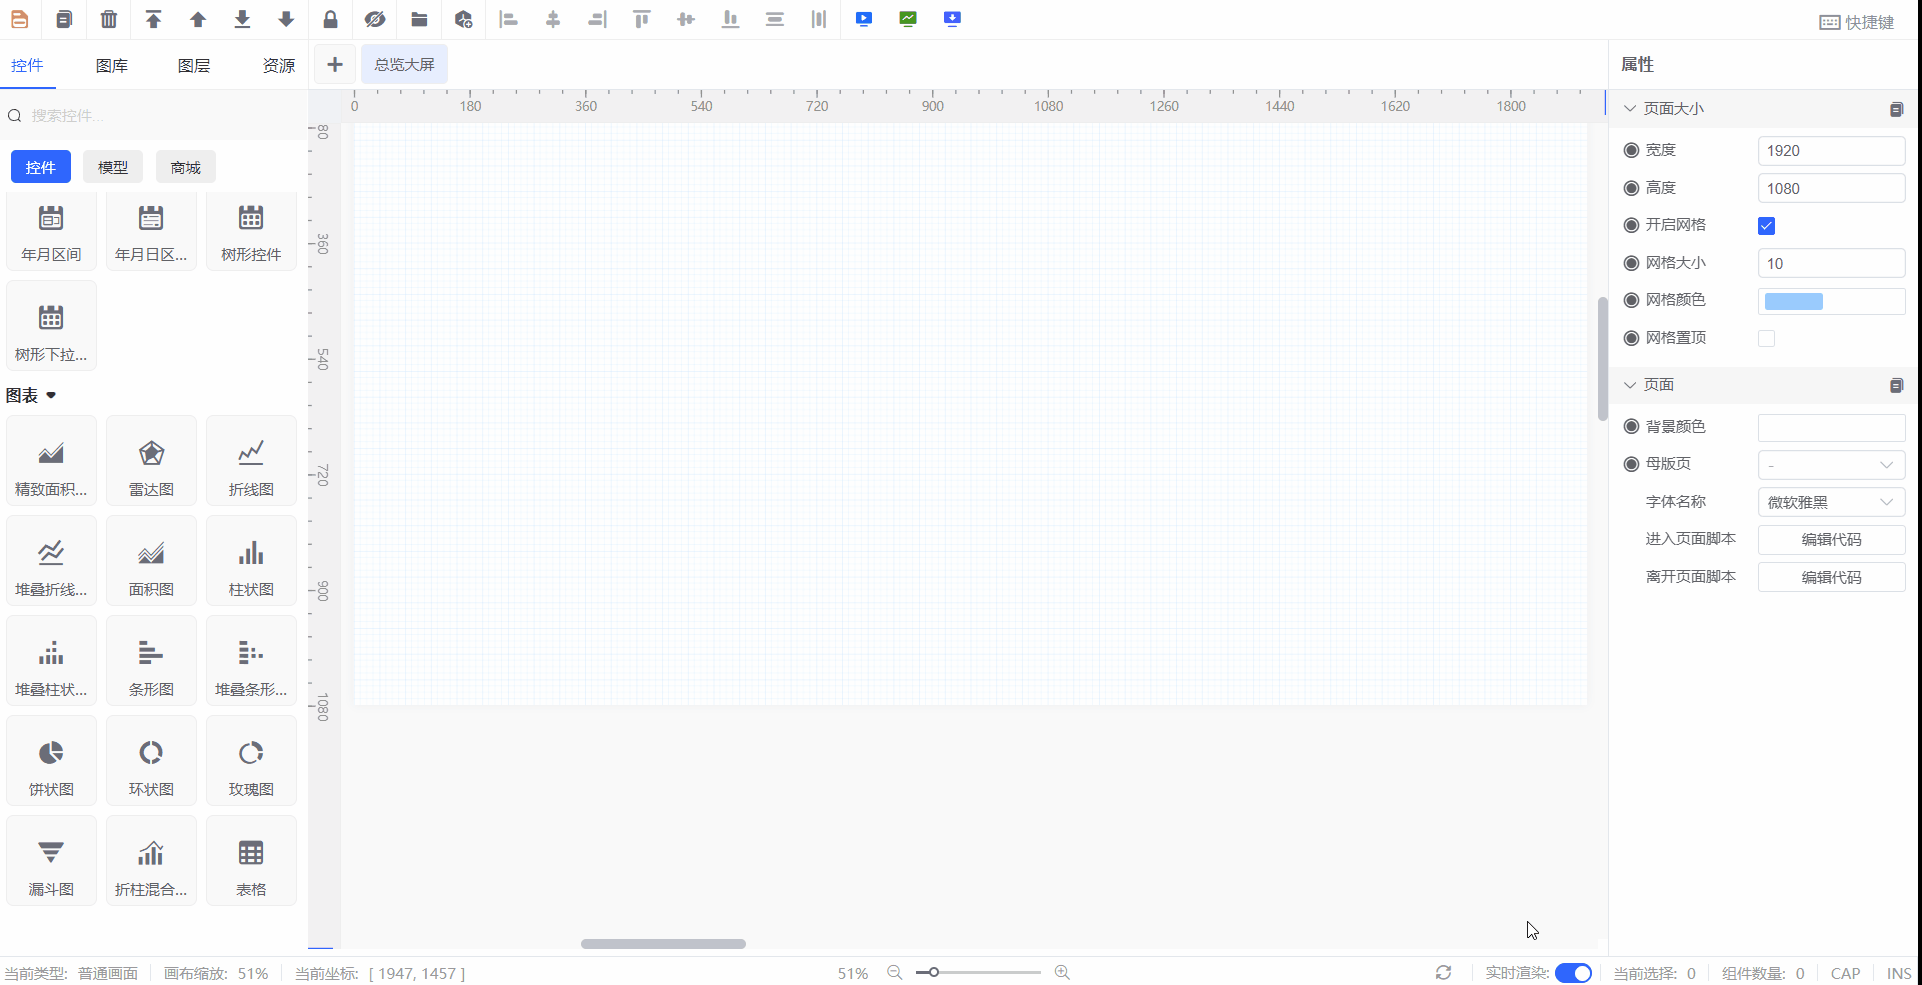Pick the 漏斗图 funnel chart widget
1922x985 pixels.
[51, 861]
